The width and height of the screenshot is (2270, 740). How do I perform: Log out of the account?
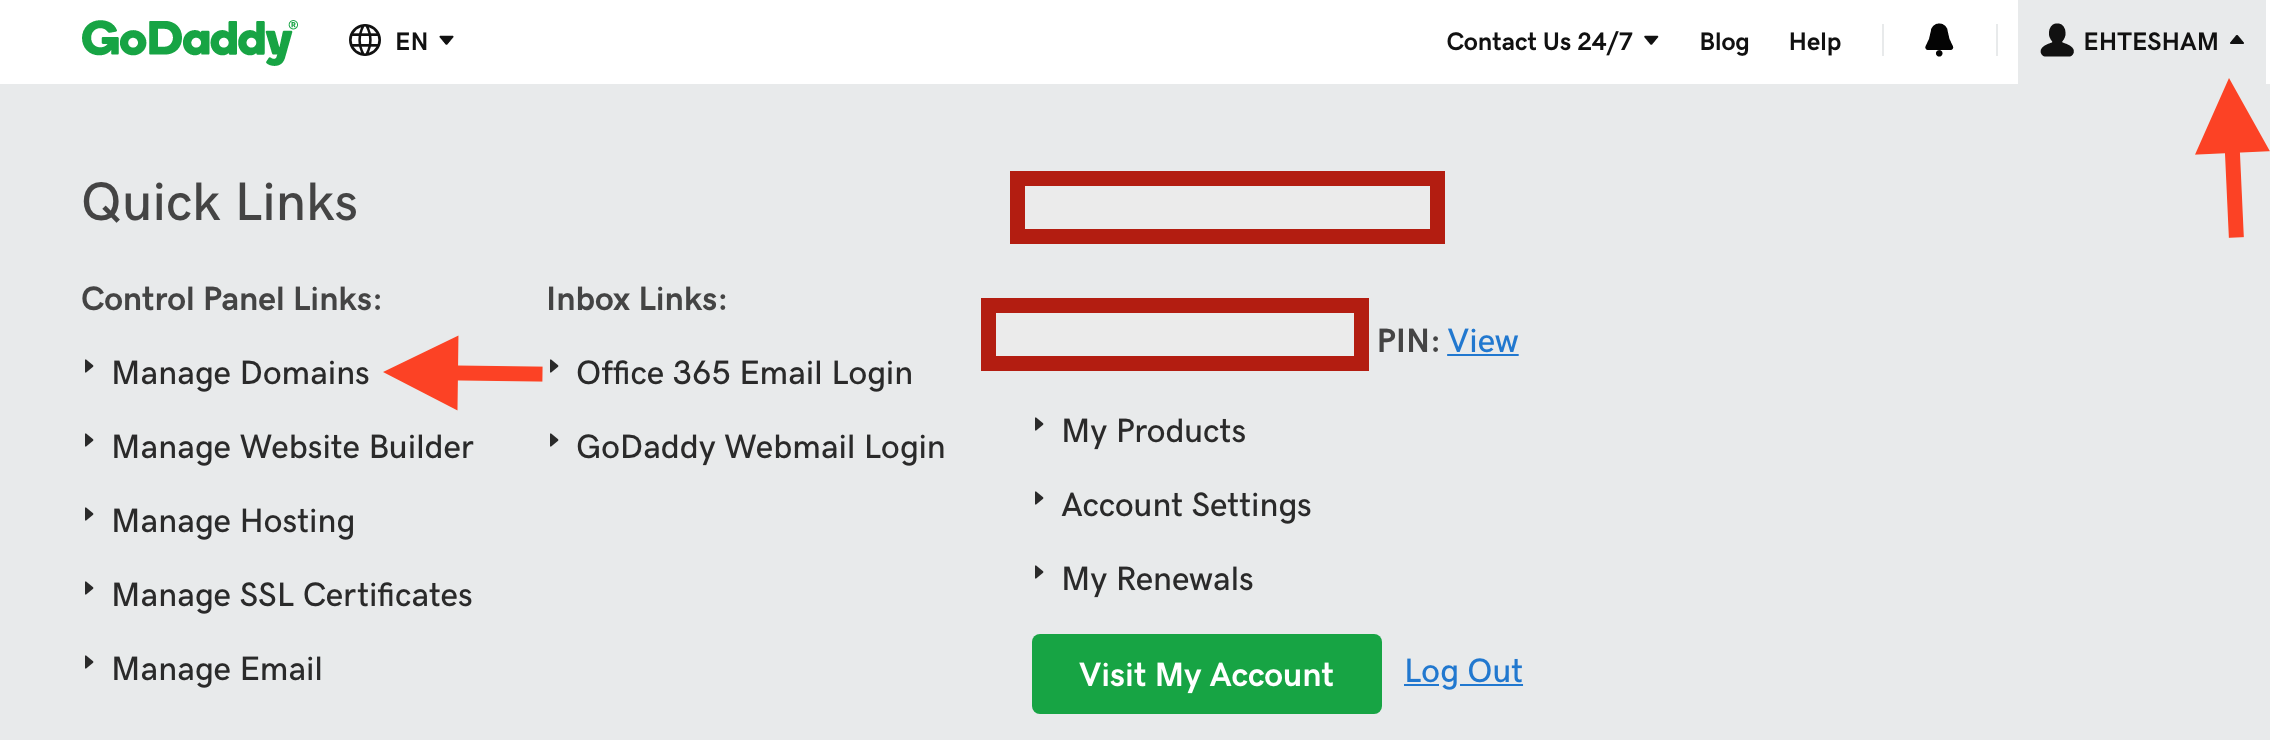(1463, 671)
